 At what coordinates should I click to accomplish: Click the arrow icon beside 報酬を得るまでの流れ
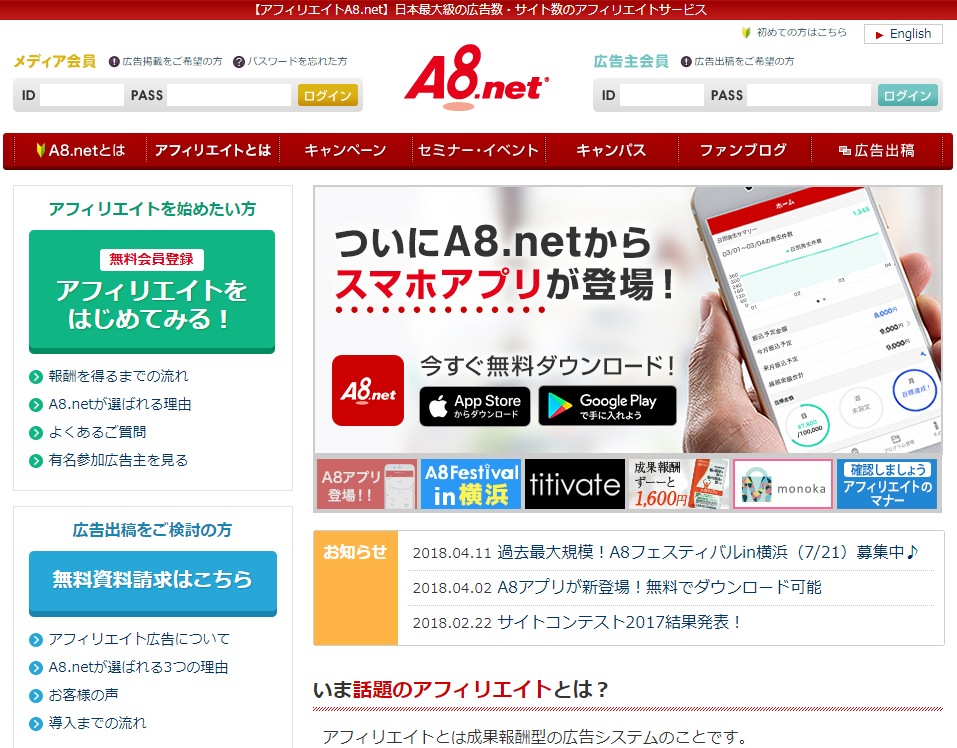coord(36,377)
